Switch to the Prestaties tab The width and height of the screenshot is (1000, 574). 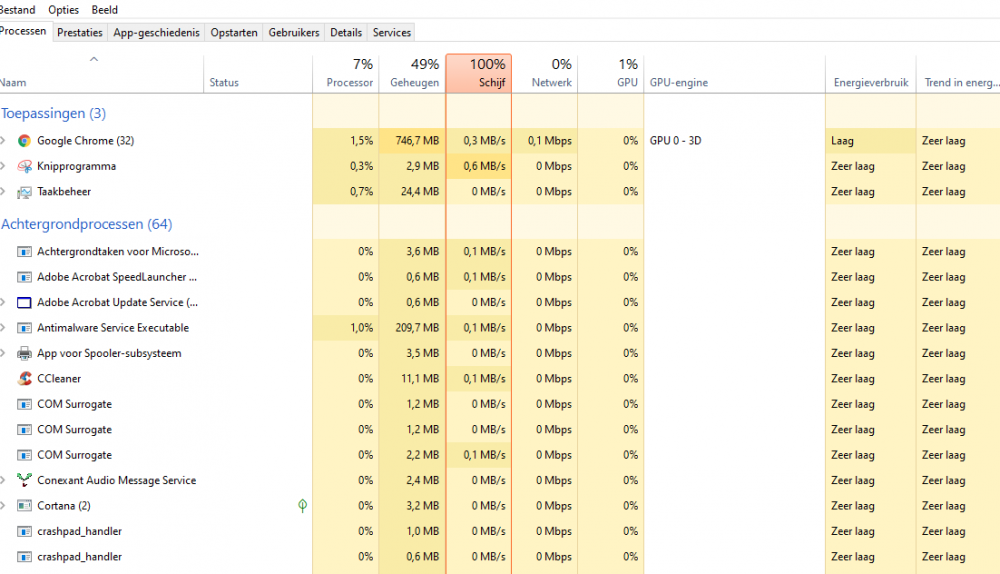click(x=80, y=32)
